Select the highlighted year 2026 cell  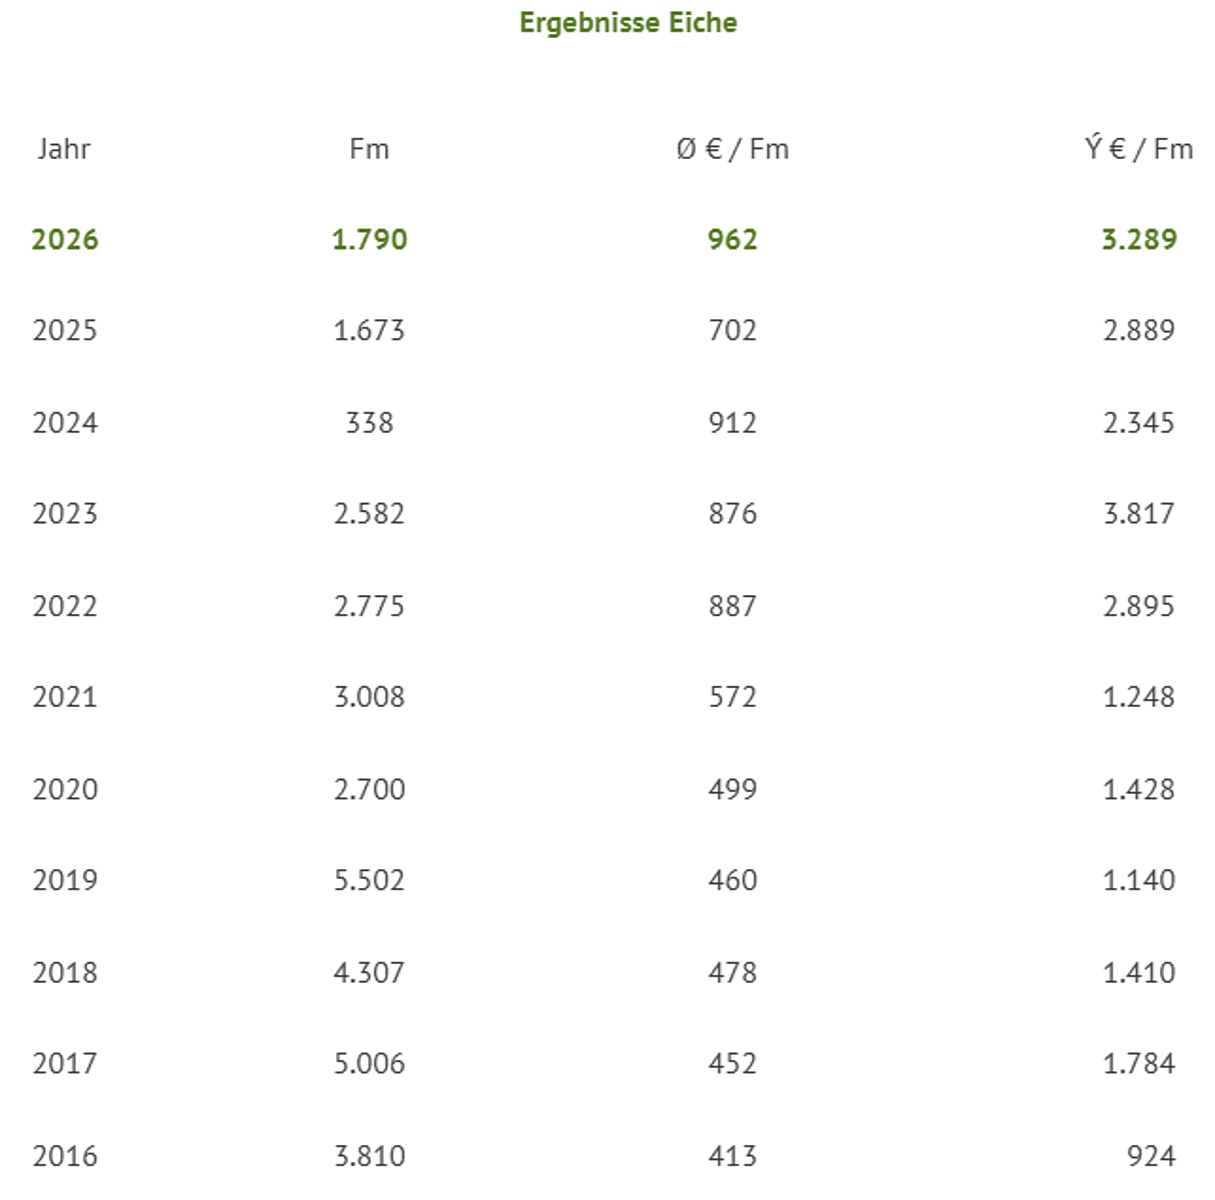click(65, 240)
